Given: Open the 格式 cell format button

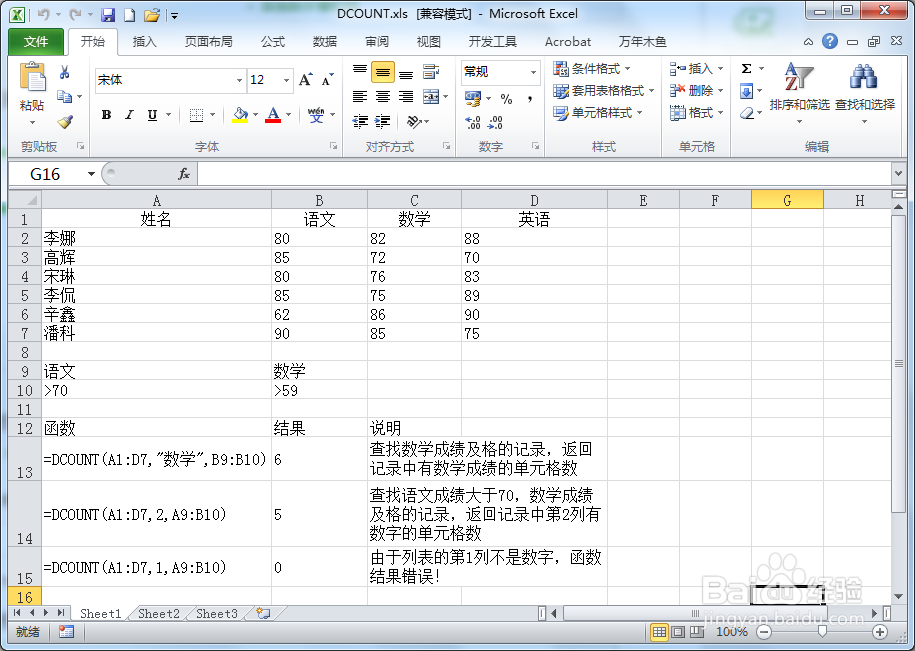Looking at the screenshot, I should (x=697, y=113).
